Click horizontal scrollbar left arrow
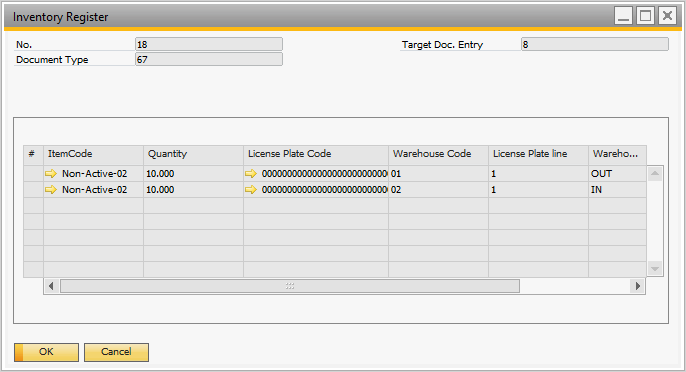 [51, 286]
